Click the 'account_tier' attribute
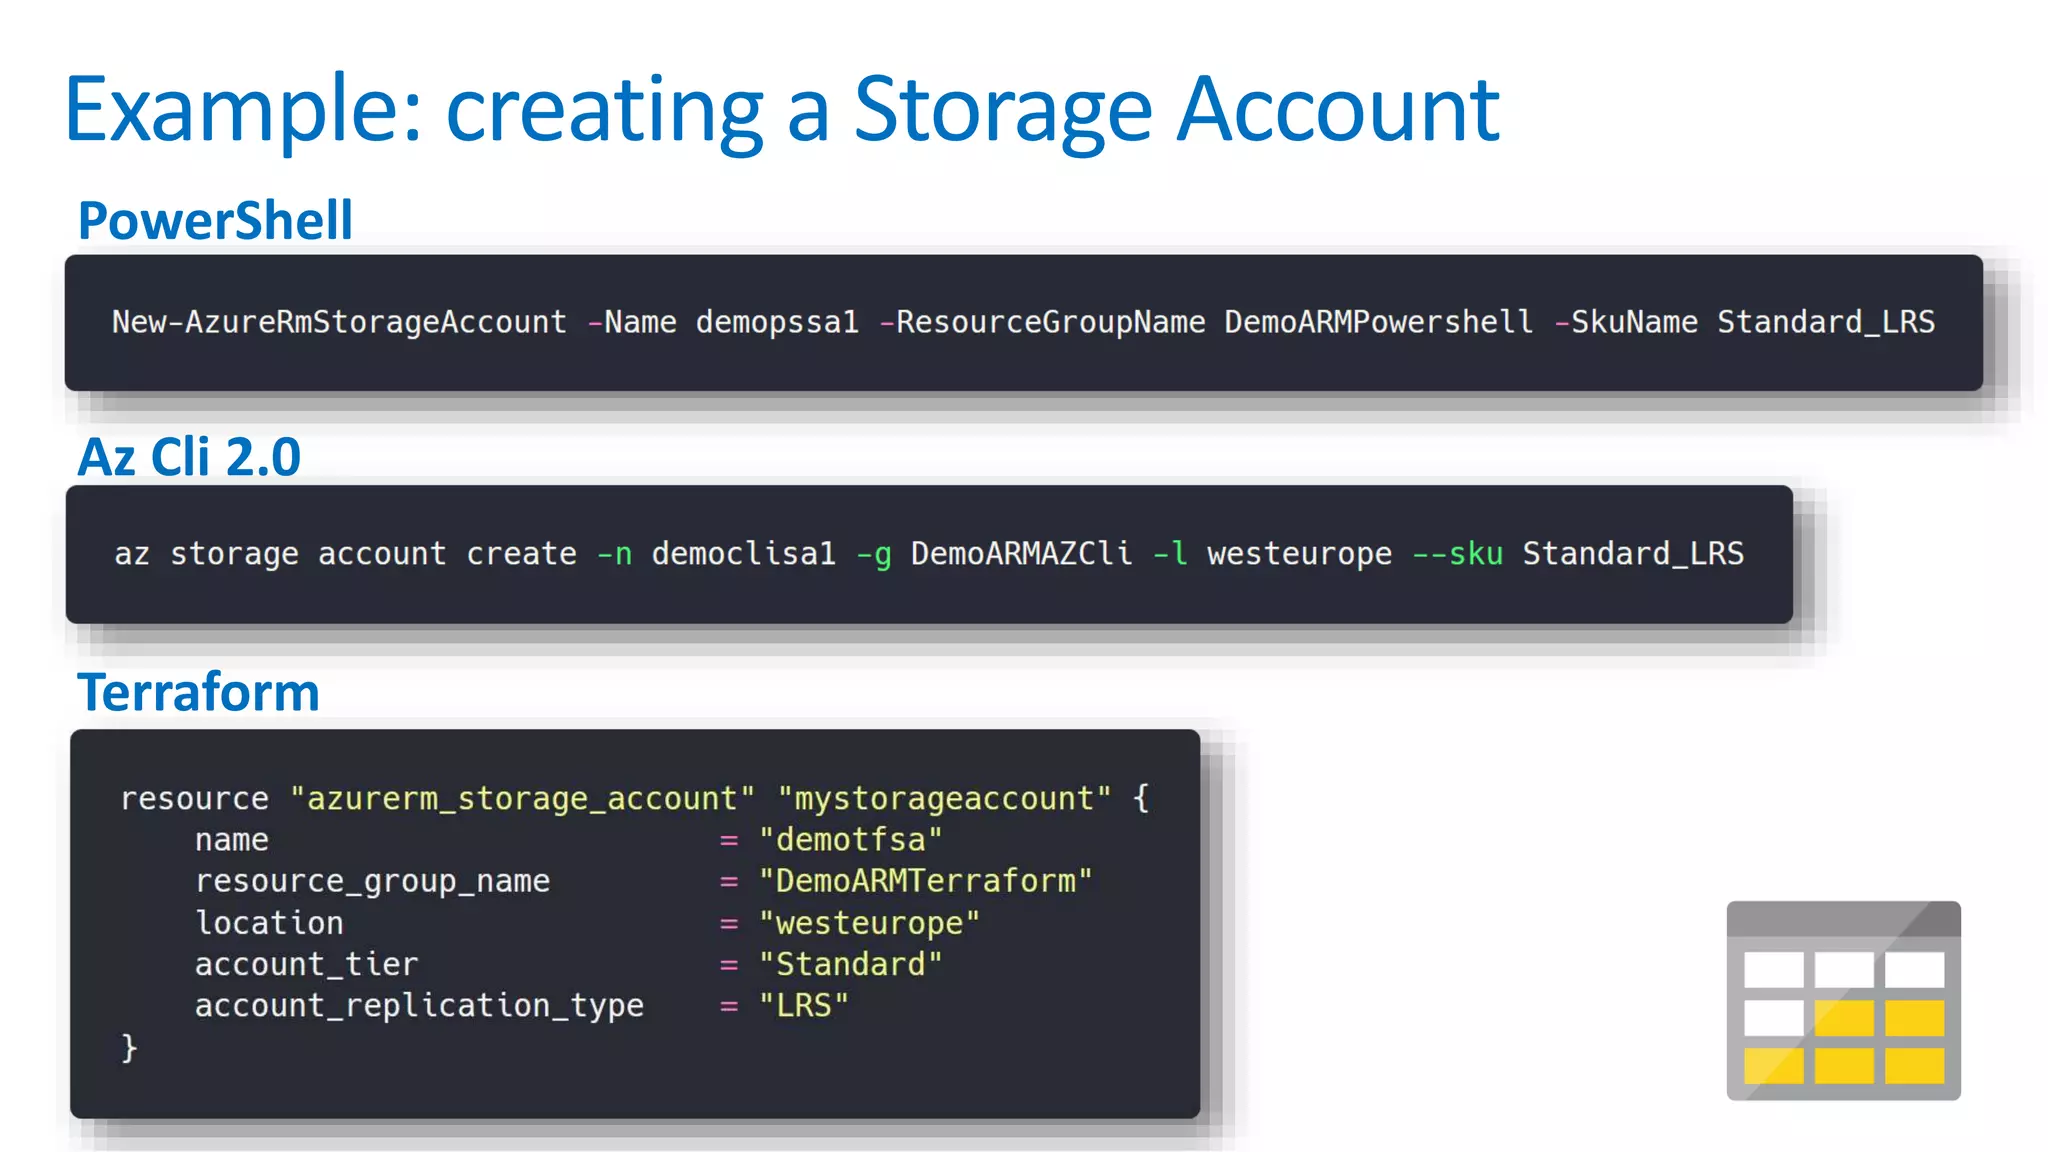Viewport: 2048px width, 1152px height. (306, 964)
